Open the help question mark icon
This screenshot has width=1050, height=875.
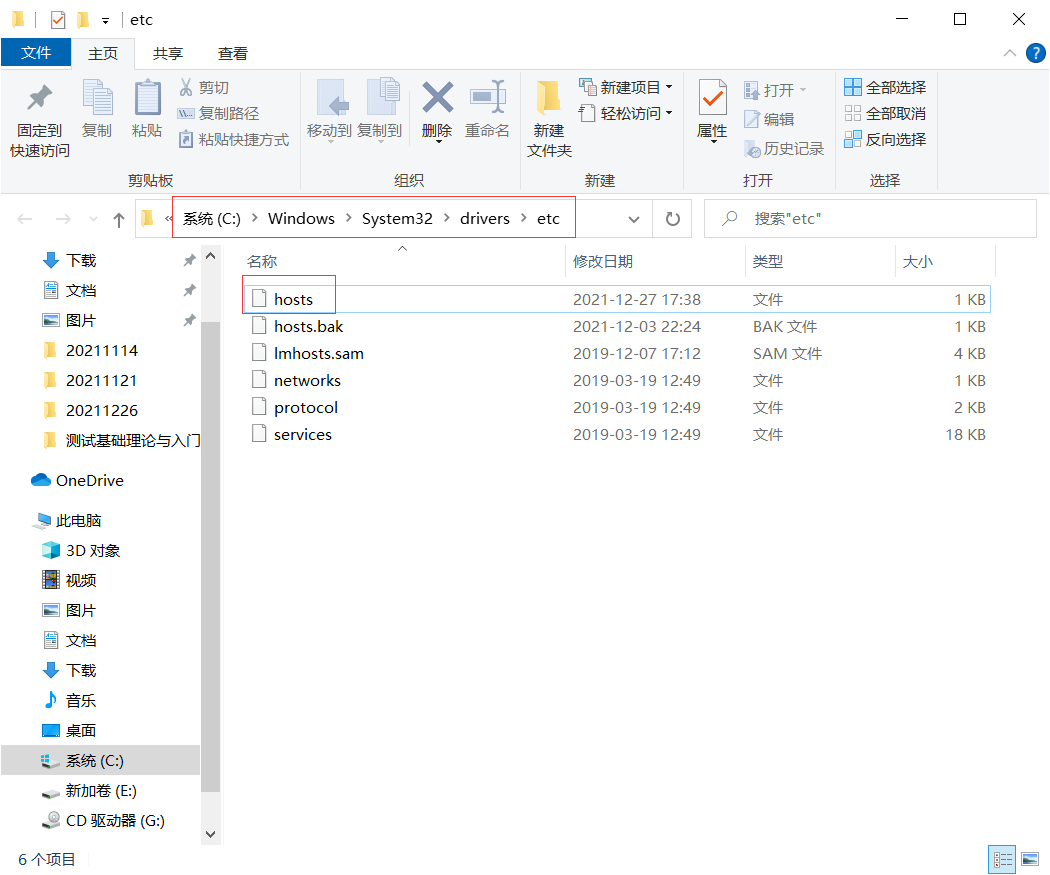1036,53
